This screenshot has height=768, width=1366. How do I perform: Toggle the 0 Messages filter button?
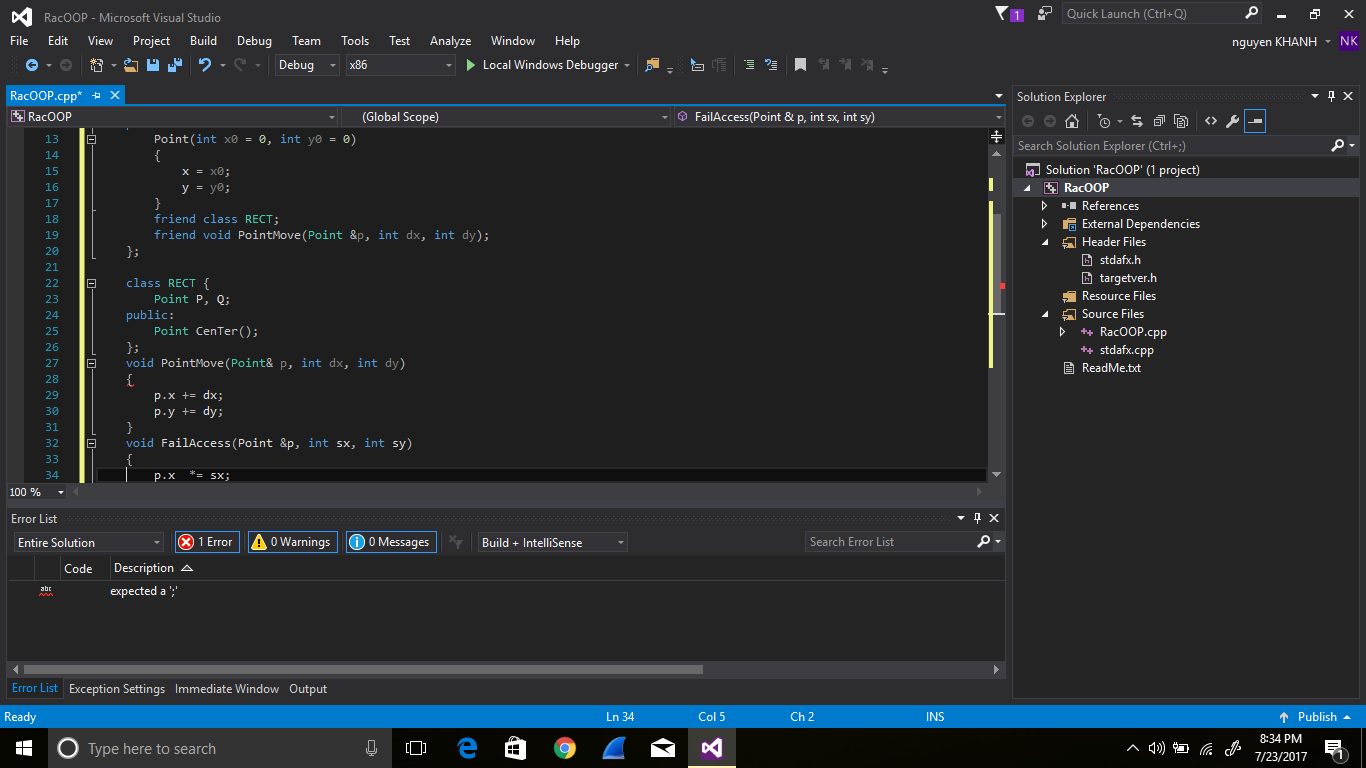point(391,542)
